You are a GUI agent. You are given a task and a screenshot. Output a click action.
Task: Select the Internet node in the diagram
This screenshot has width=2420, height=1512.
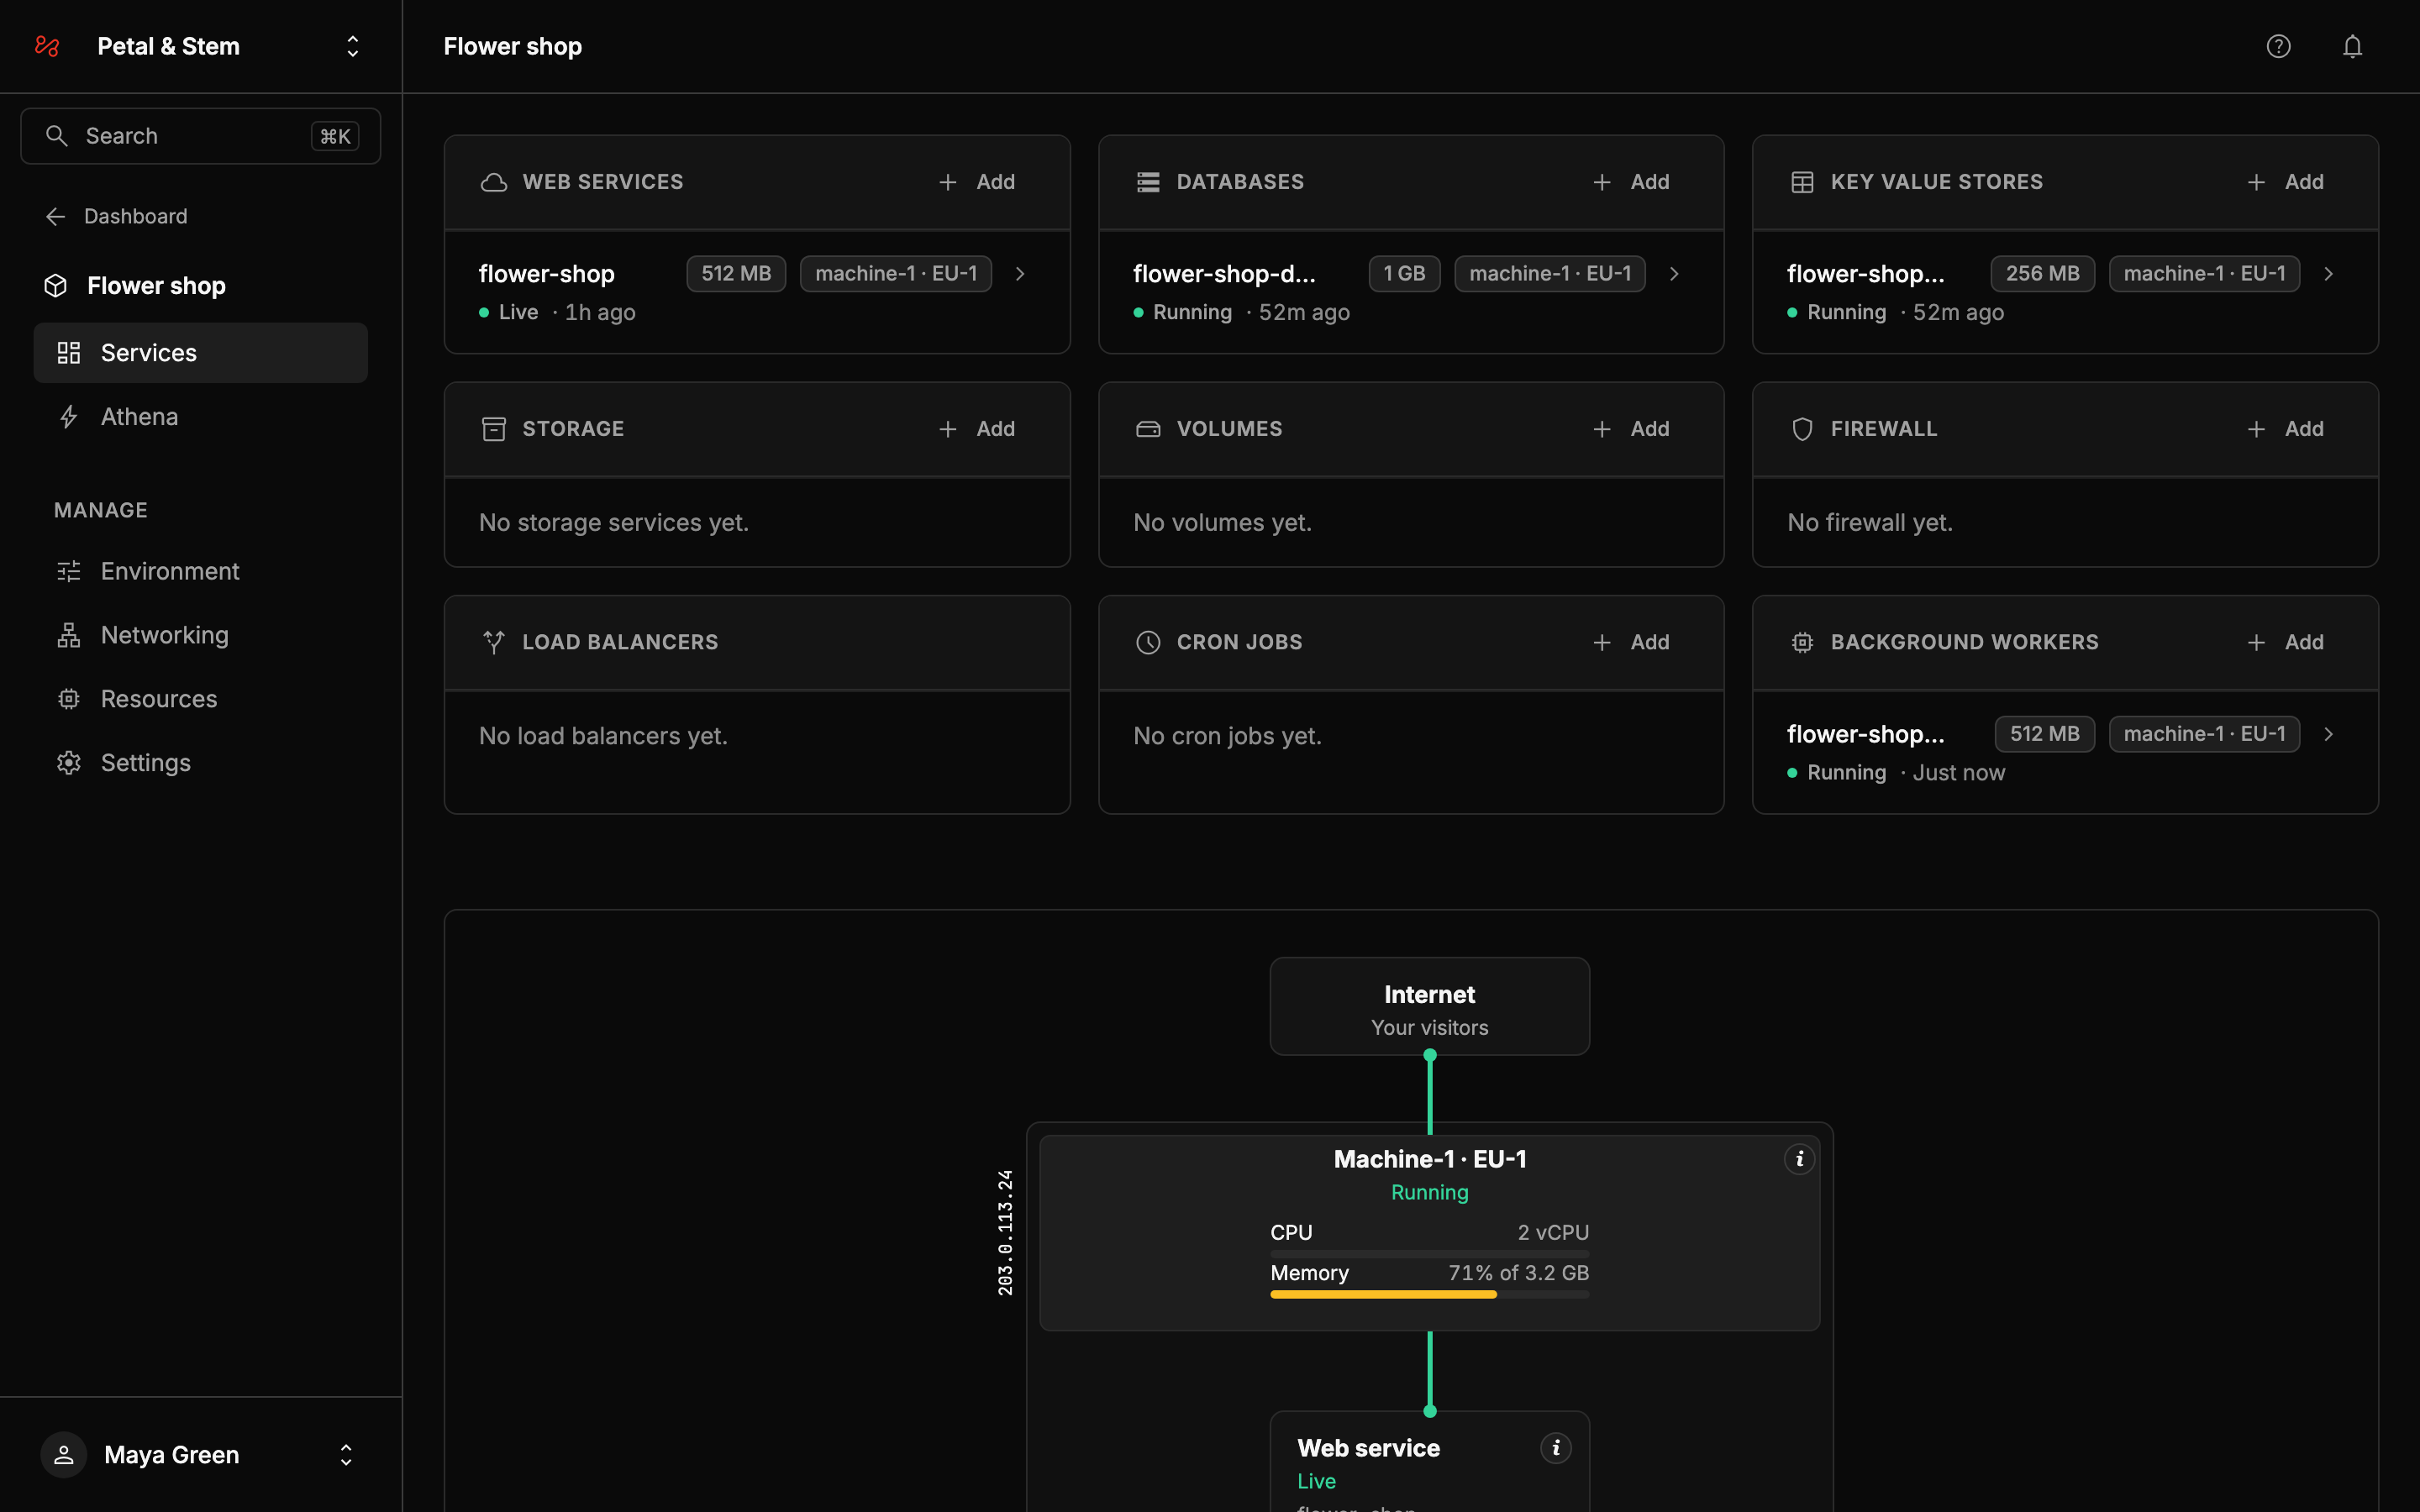tap(1429, 1006)
